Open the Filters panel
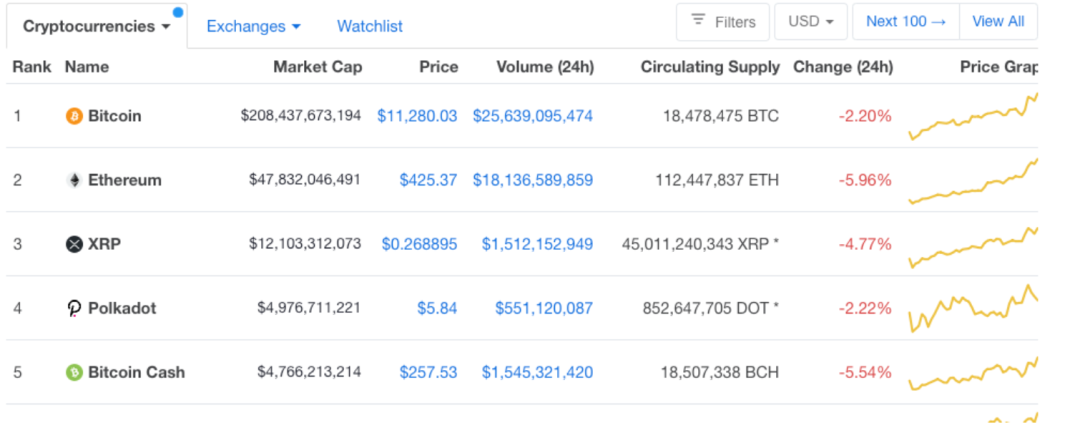The image size is (1080, 433). [x=723, y=21]
